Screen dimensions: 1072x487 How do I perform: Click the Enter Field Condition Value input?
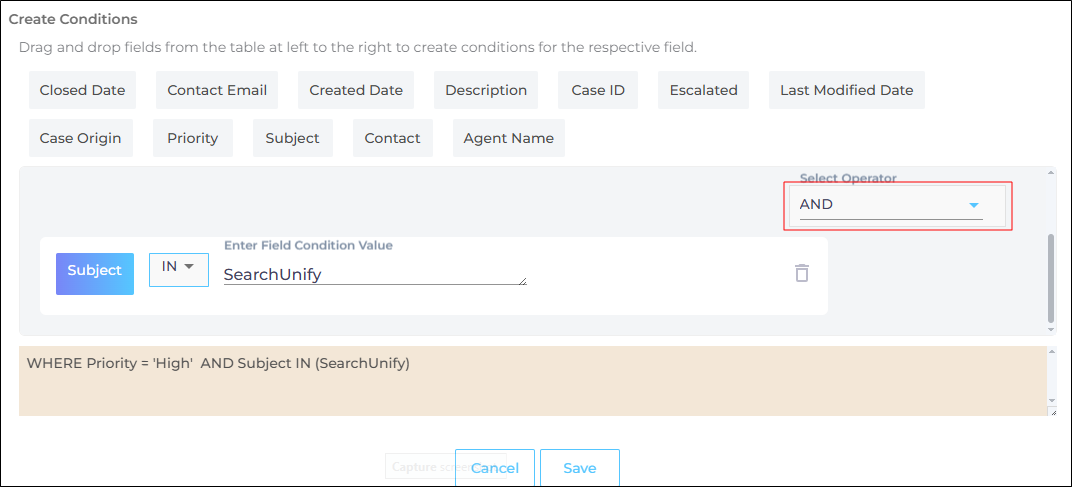(374, 274)
